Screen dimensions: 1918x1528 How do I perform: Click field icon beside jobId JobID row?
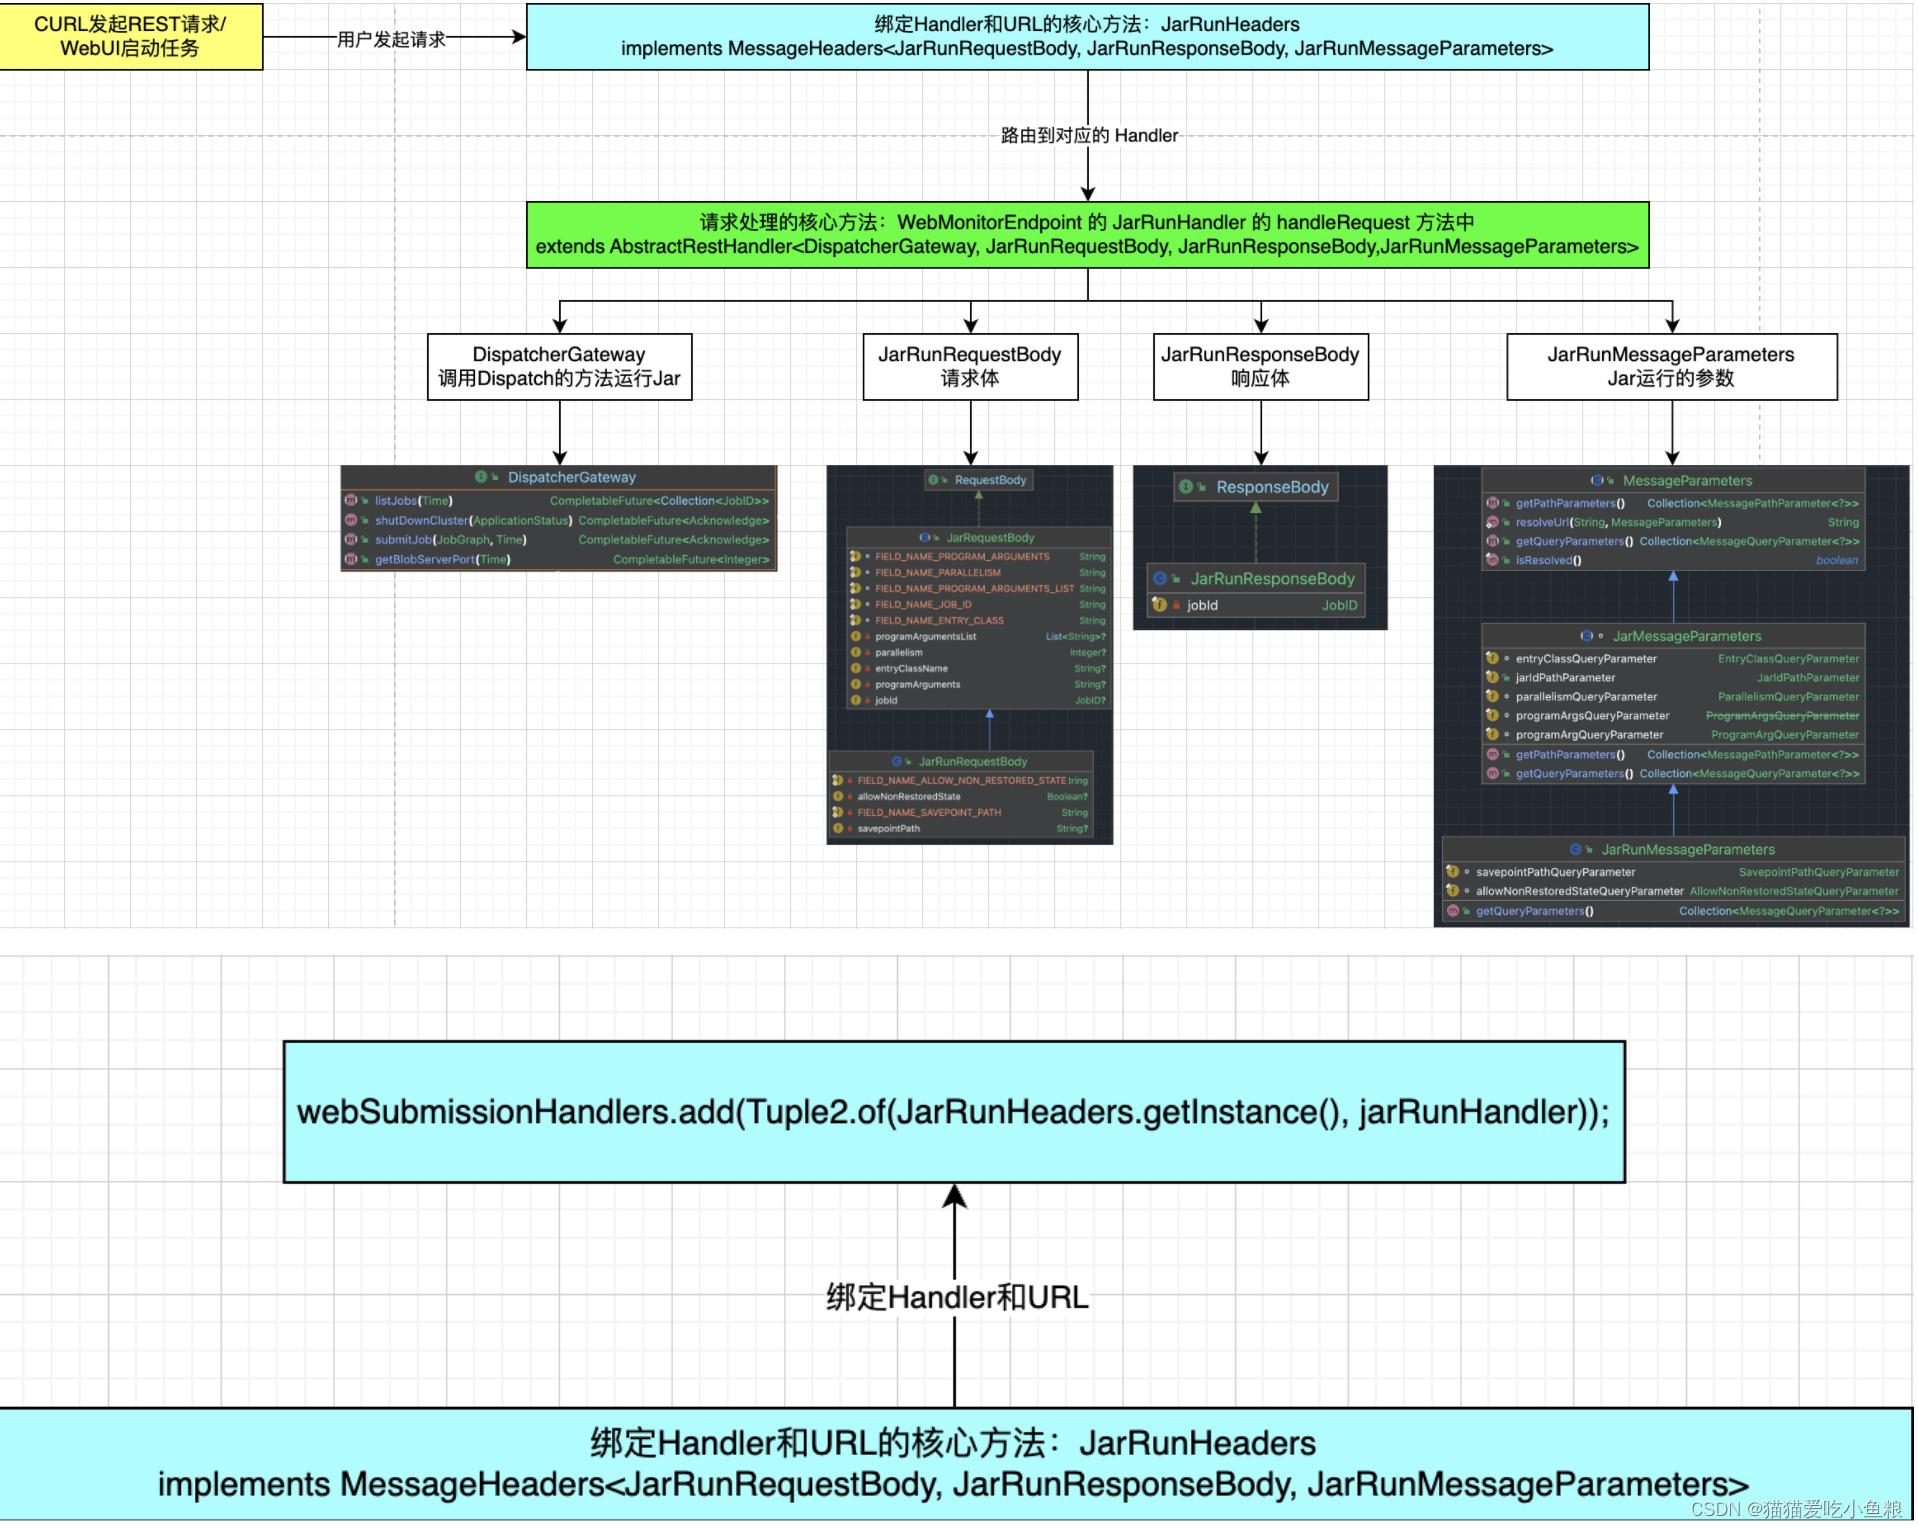pos(1160,605)
